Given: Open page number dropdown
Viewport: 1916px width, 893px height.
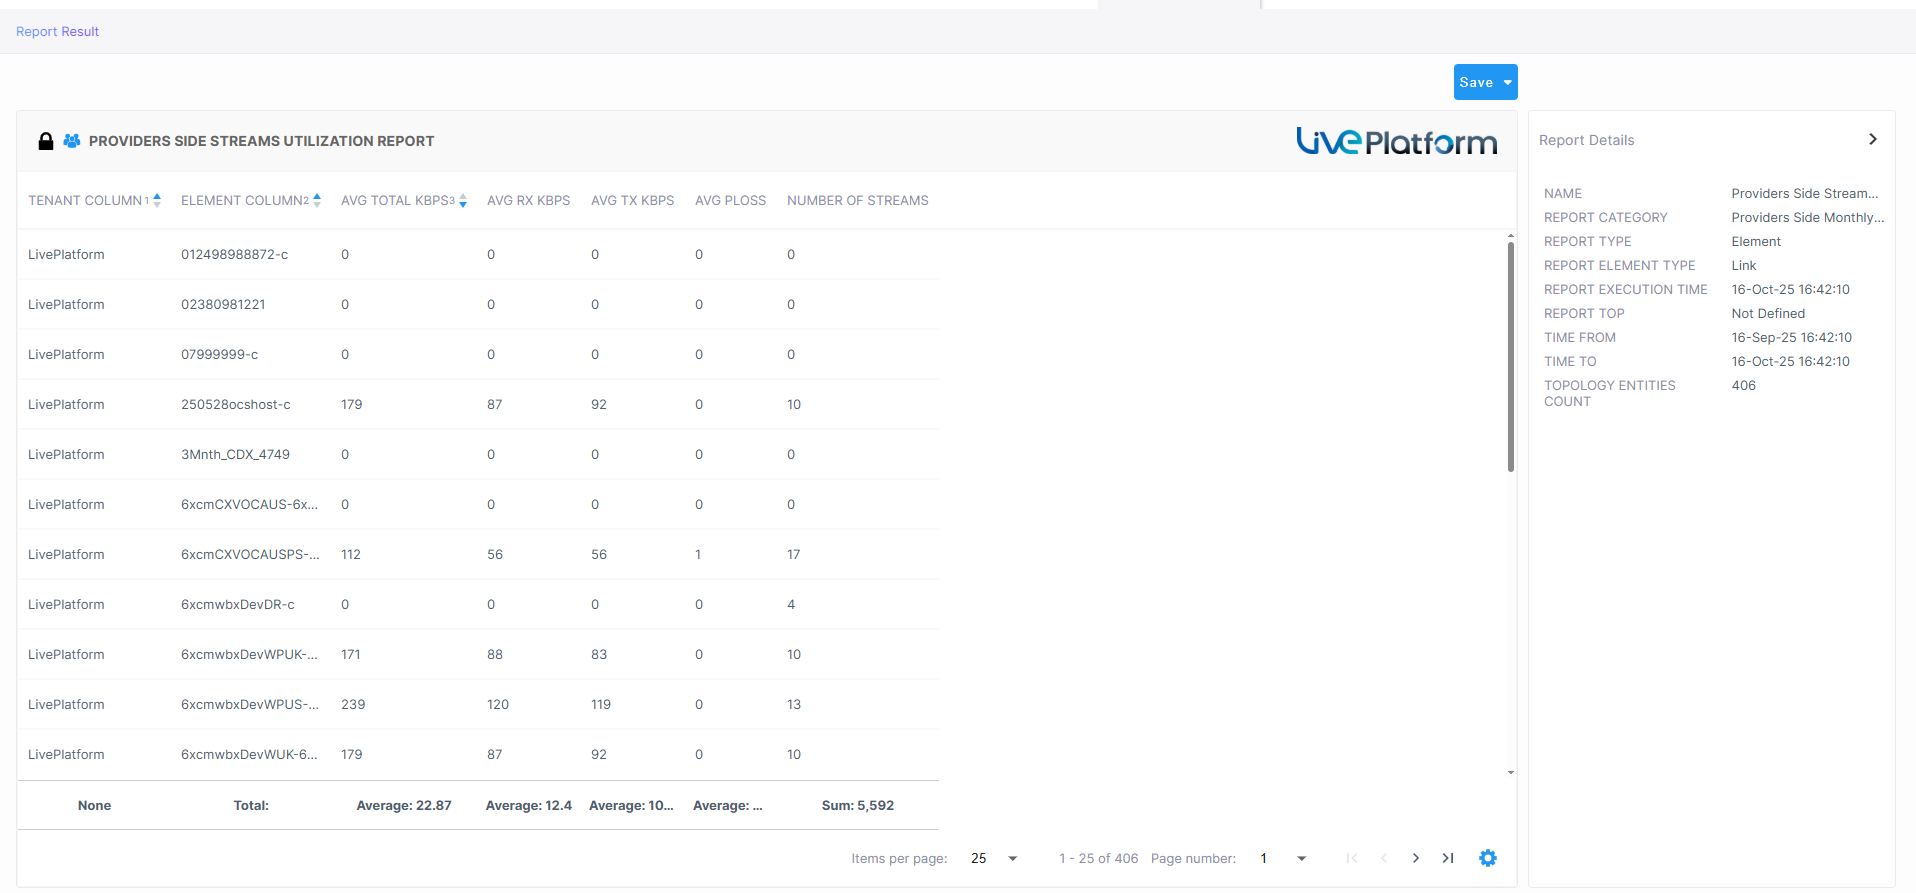Looking at the screenshot, I should coord(1301,858).
